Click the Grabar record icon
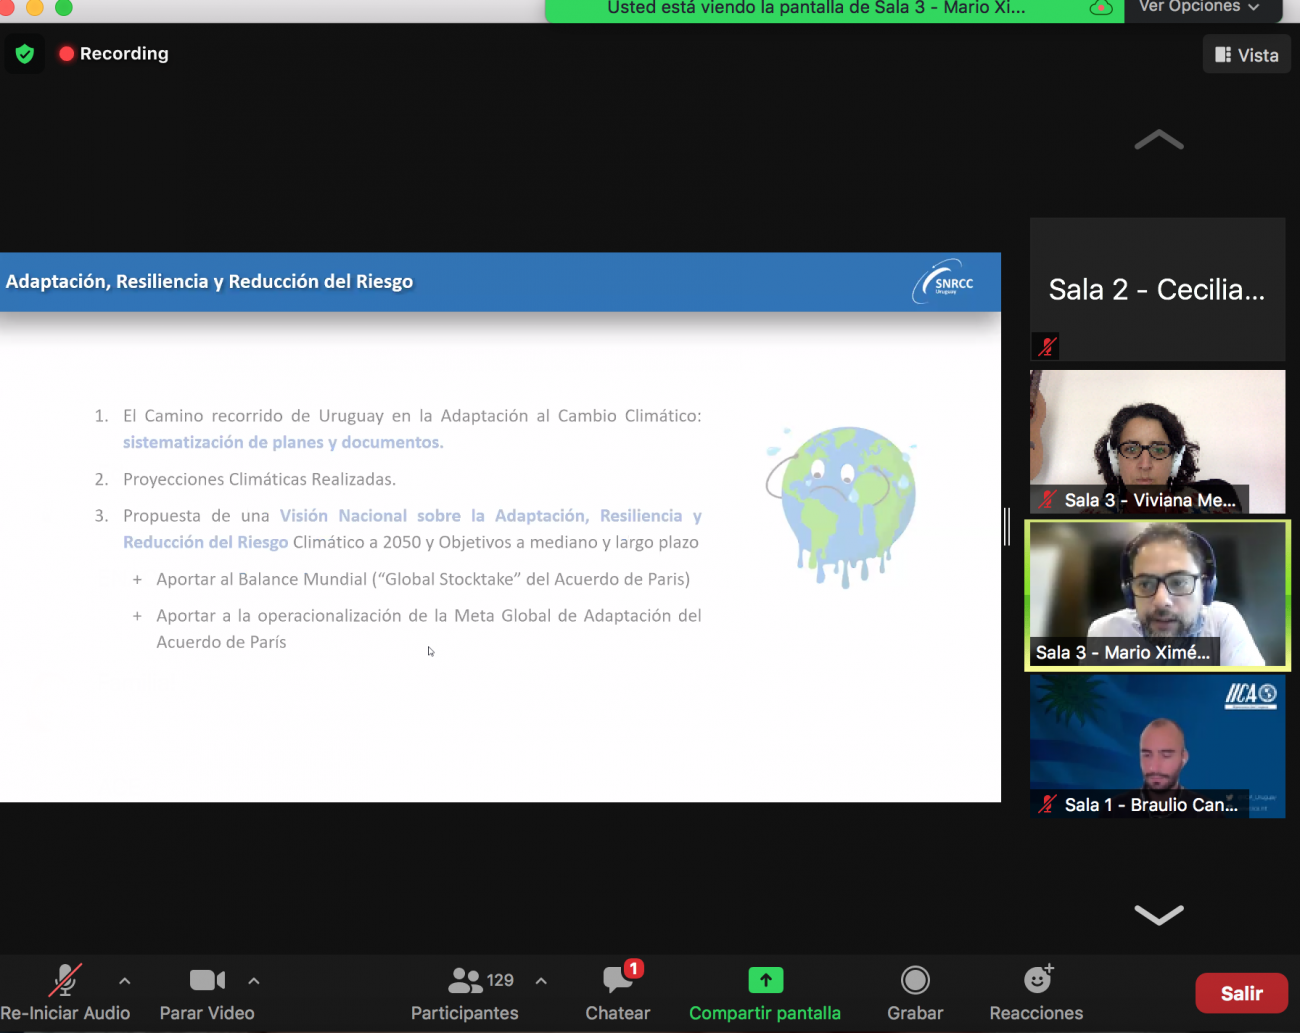This screenshot has height=1033, width=1300. 915,980
